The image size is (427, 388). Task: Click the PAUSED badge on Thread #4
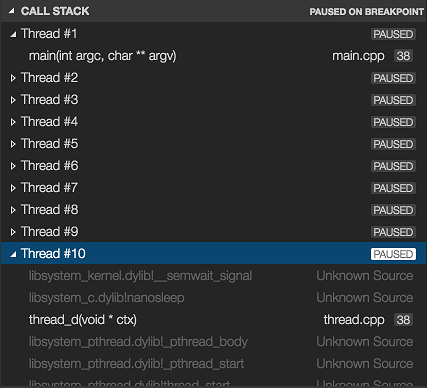(x=393, y=122)
